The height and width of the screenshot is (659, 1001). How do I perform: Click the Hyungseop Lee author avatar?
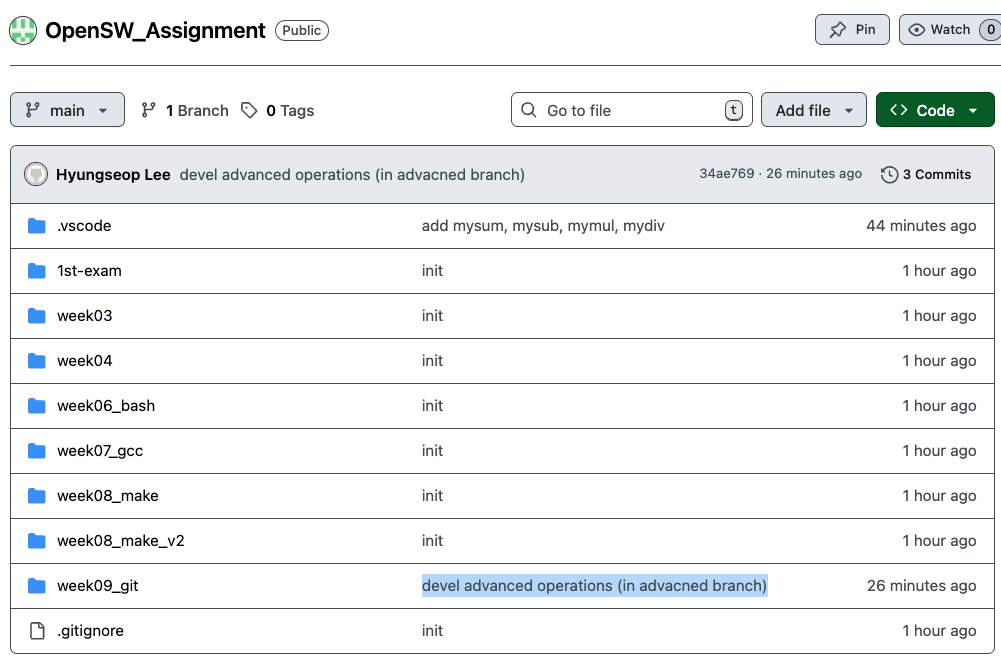(x=36, y=174)
